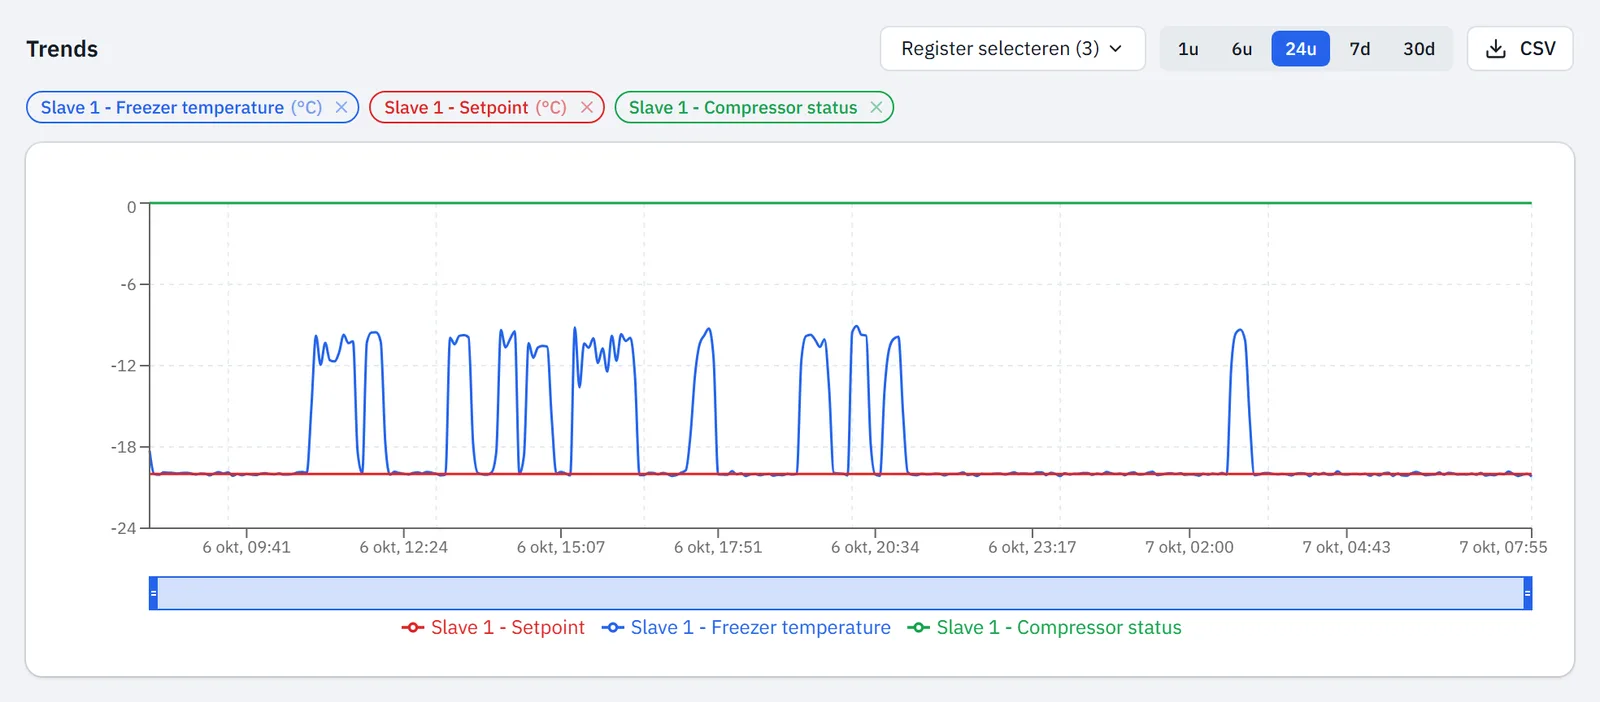Click the y-axis value -18
Viewport: 1600px width, 702px height.
[x=124, y=447]
